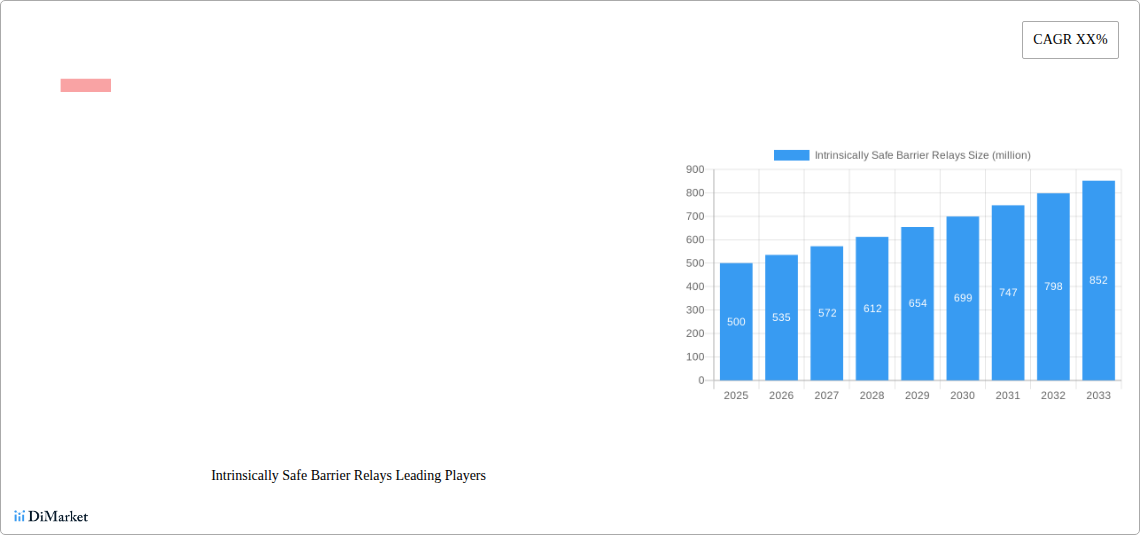Click the DiMarket brand name text
1140x535 pixels.
tap(58, 517)
